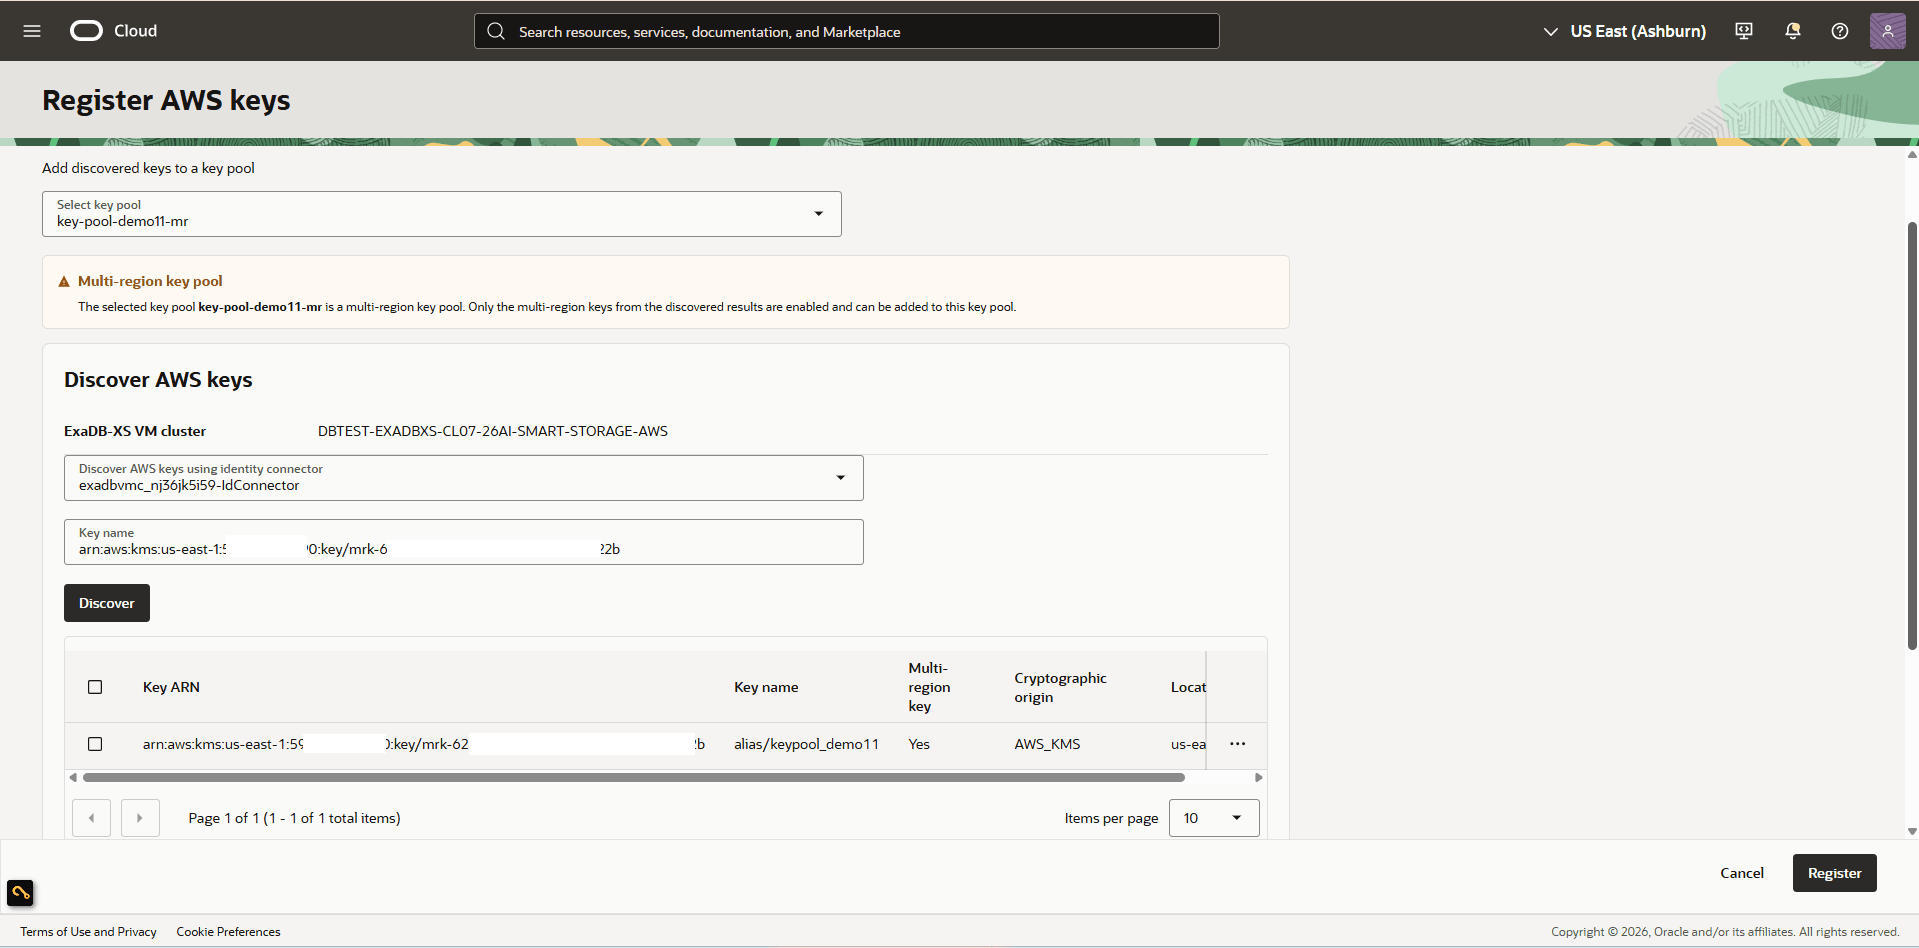Click the search magnifier icon
The width and height of the screenshot is (1919, 948).
[x=496, y=31]
